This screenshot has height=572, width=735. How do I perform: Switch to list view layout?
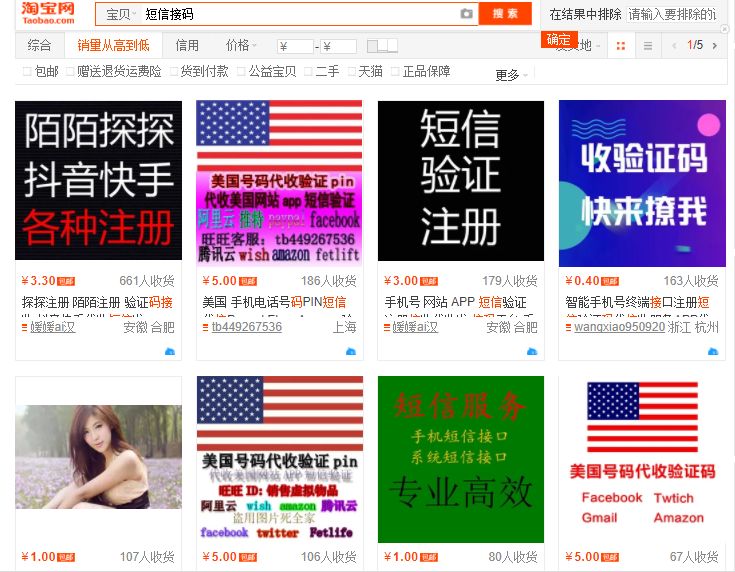[x=648, y=45]
